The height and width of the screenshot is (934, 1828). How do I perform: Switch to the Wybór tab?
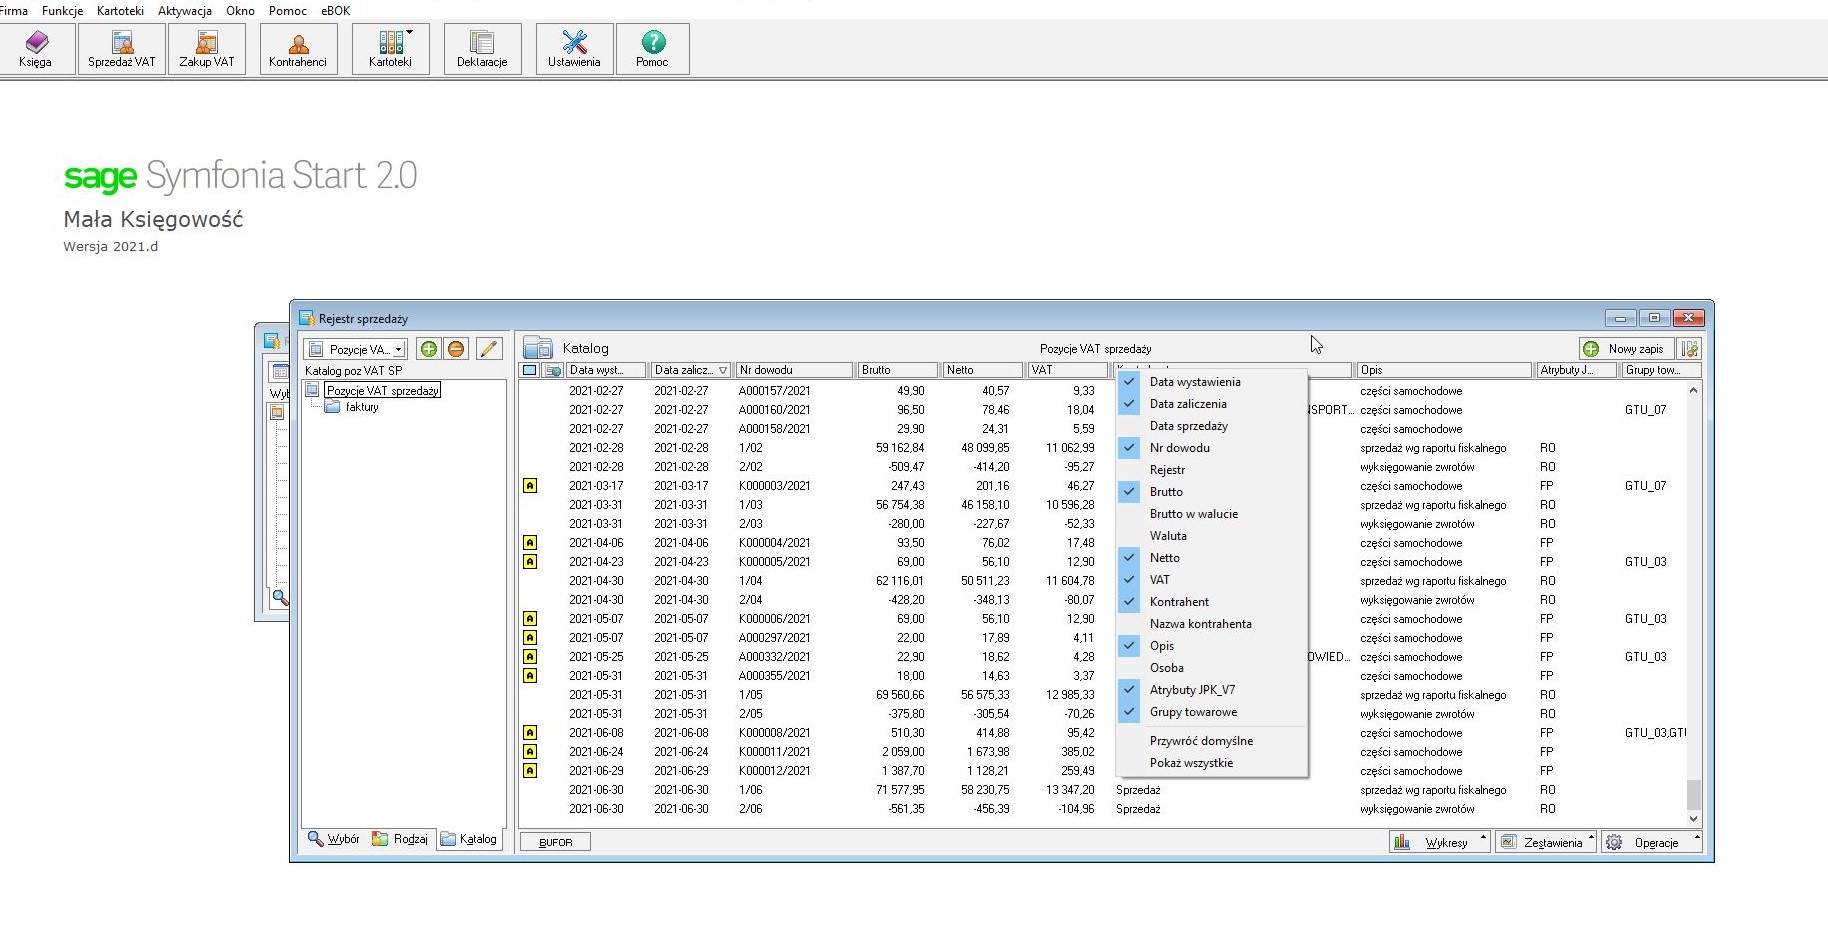334,839
